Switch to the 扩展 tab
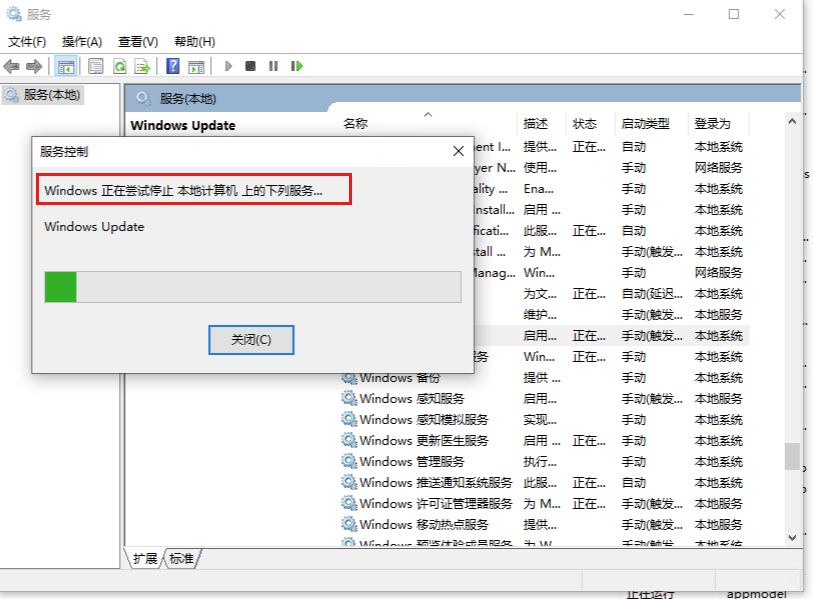Screen dimensions: 813x599 coord(145,559)
